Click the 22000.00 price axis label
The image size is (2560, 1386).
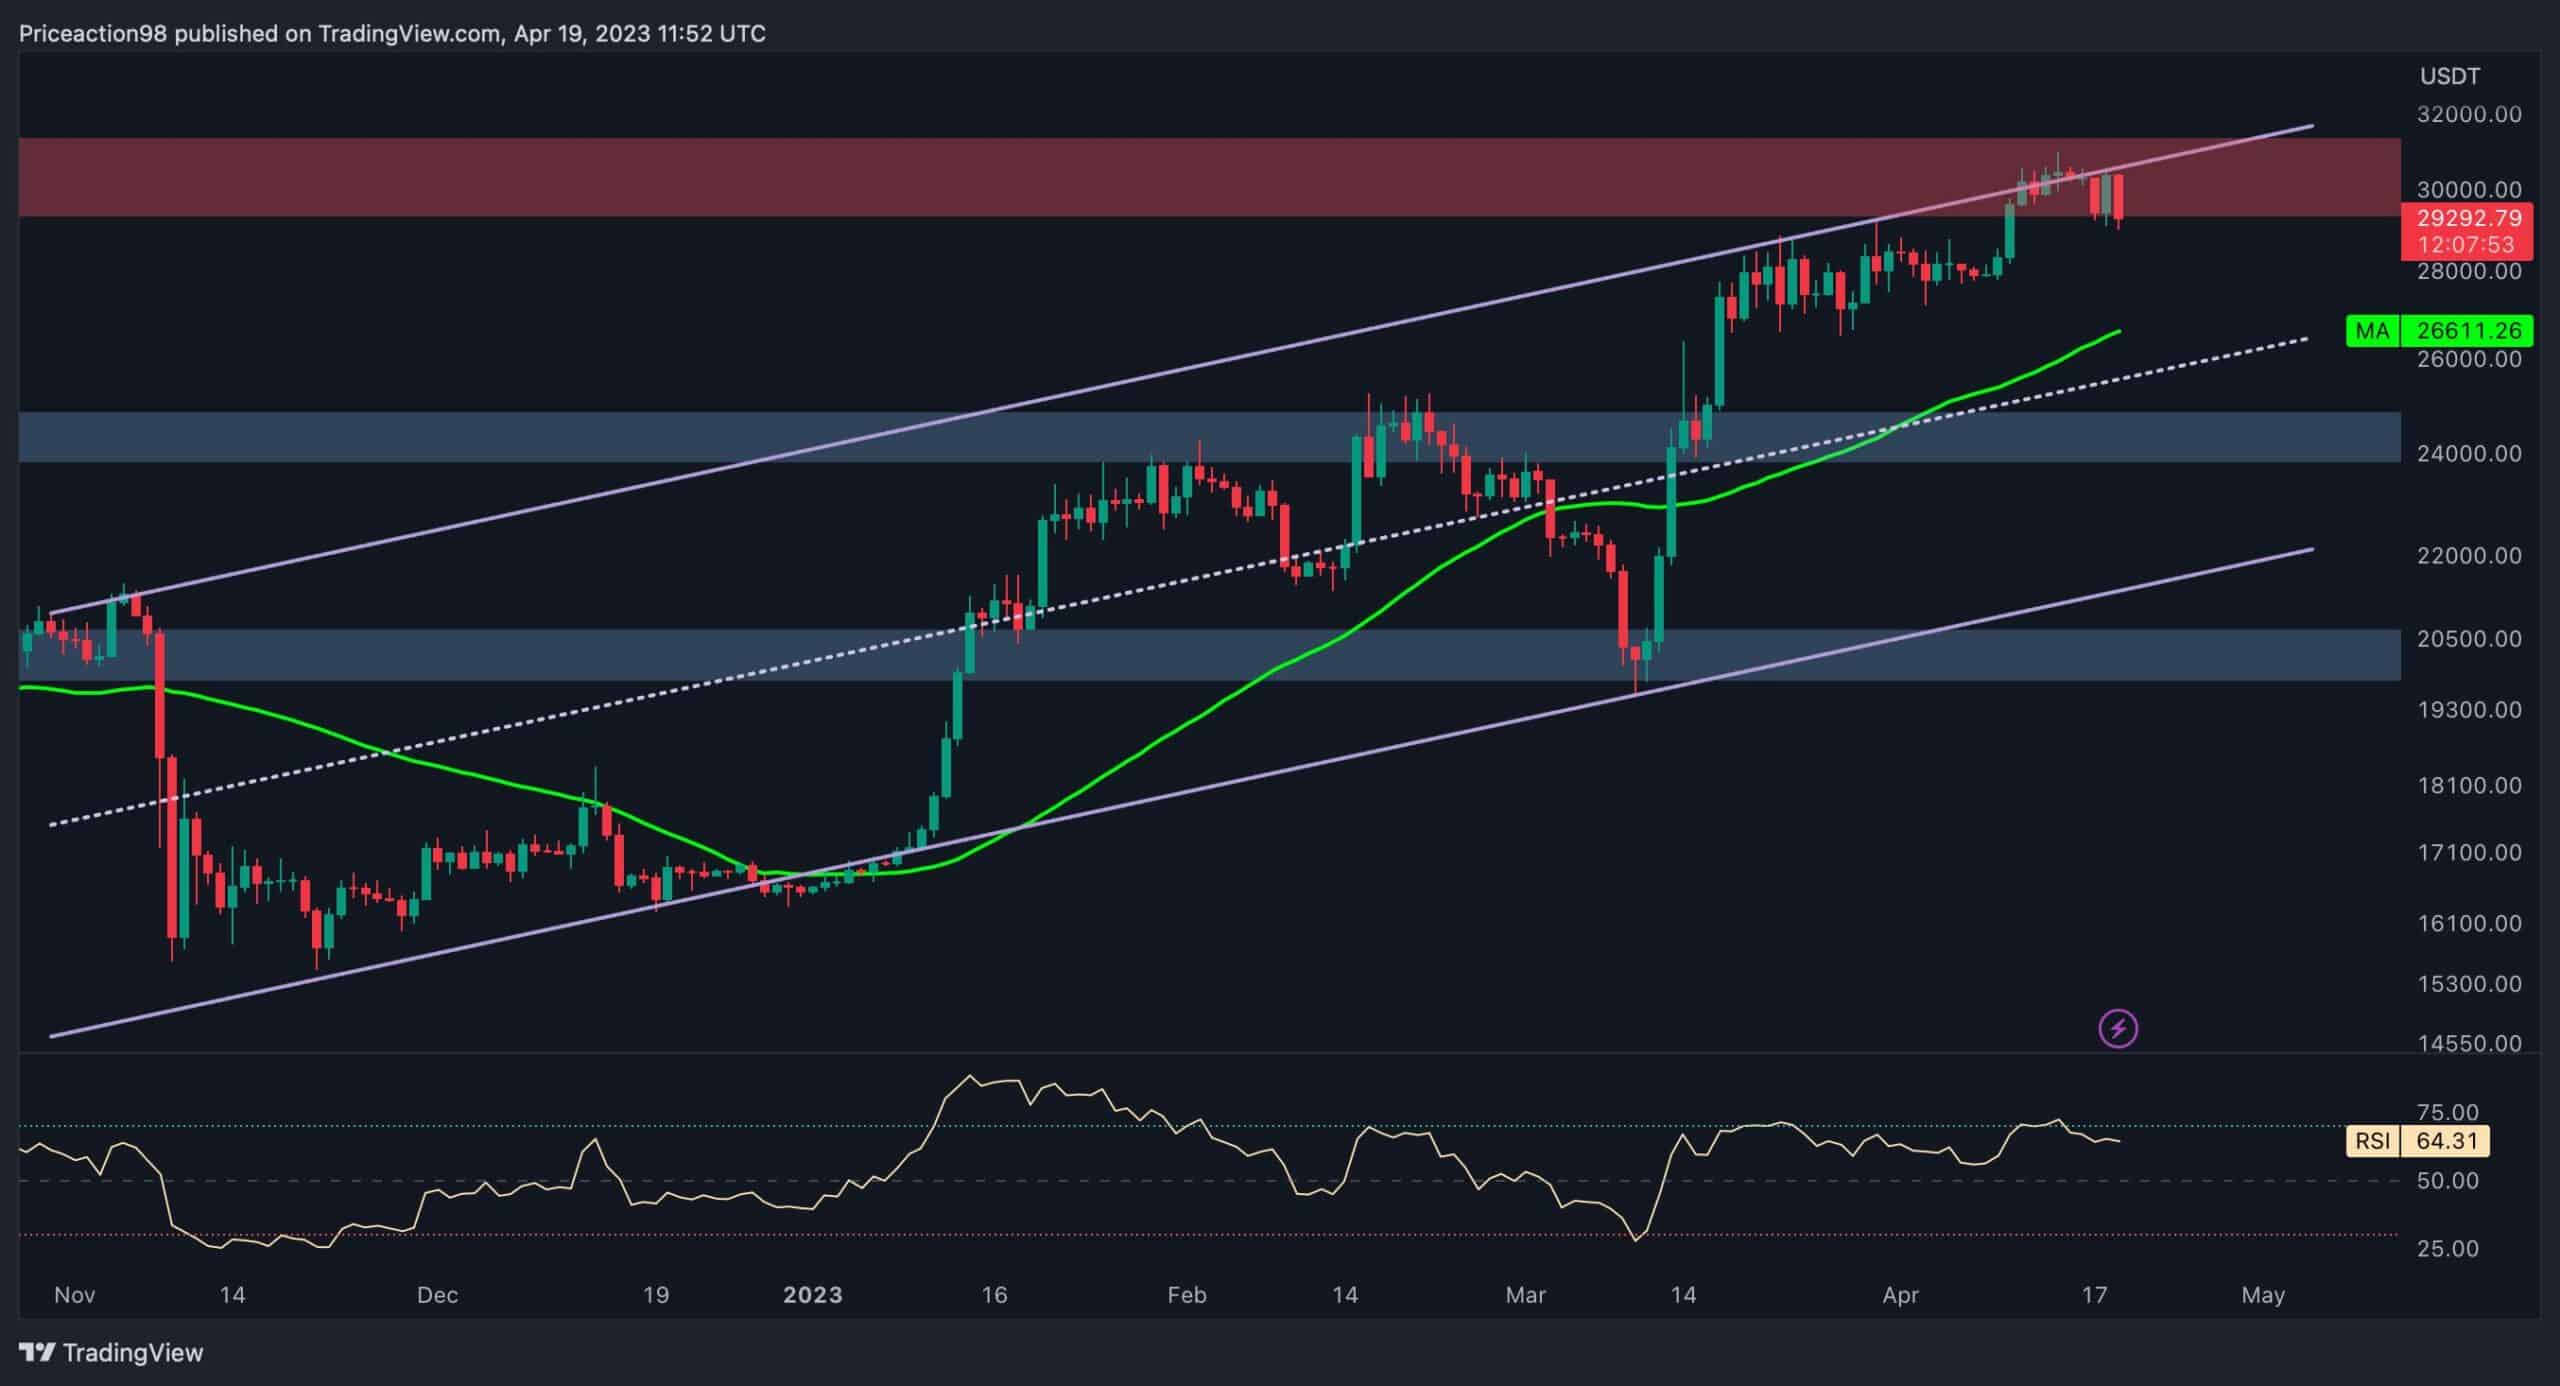2469,556
